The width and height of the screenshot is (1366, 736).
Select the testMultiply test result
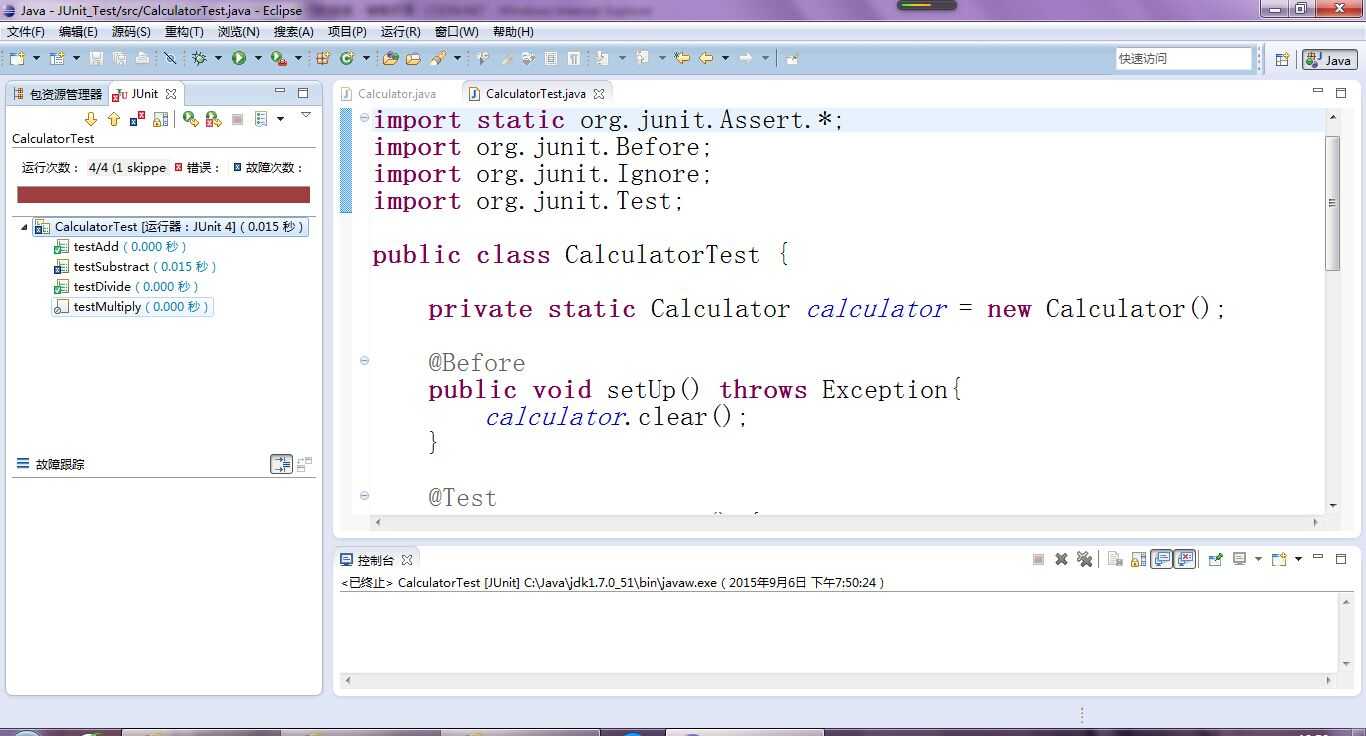point(132,307)
